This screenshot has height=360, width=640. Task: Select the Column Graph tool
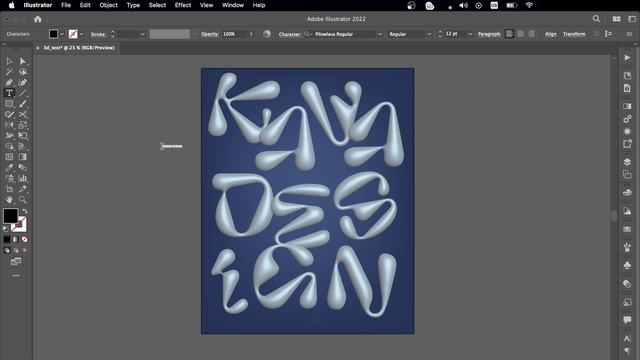[23, 178]
